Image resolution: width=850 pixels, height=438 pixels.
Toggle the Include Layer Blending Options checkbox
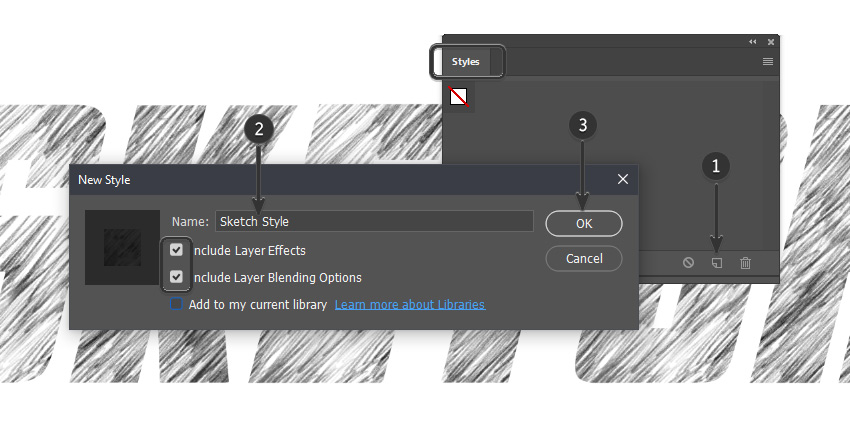pos(176,277)
